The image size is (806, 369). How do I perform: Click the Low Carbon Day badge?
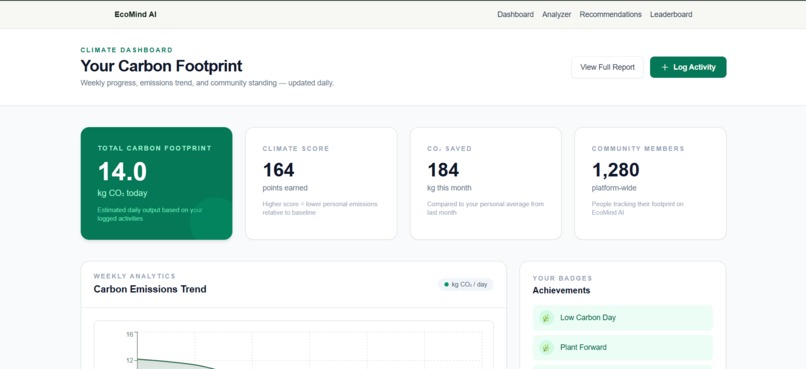(622, 318)
